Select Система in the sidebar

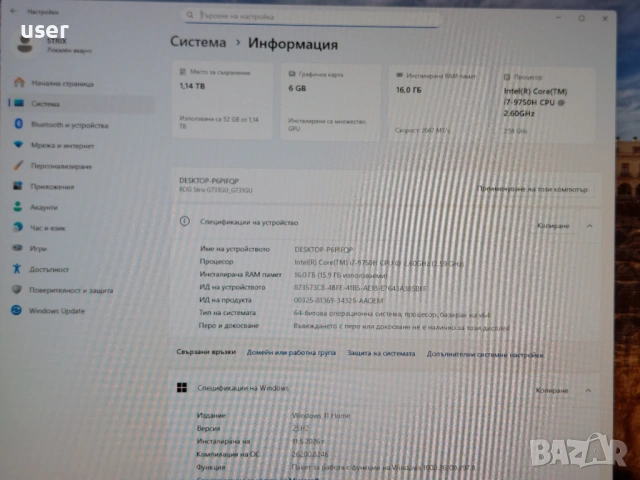tap(82, 104)
